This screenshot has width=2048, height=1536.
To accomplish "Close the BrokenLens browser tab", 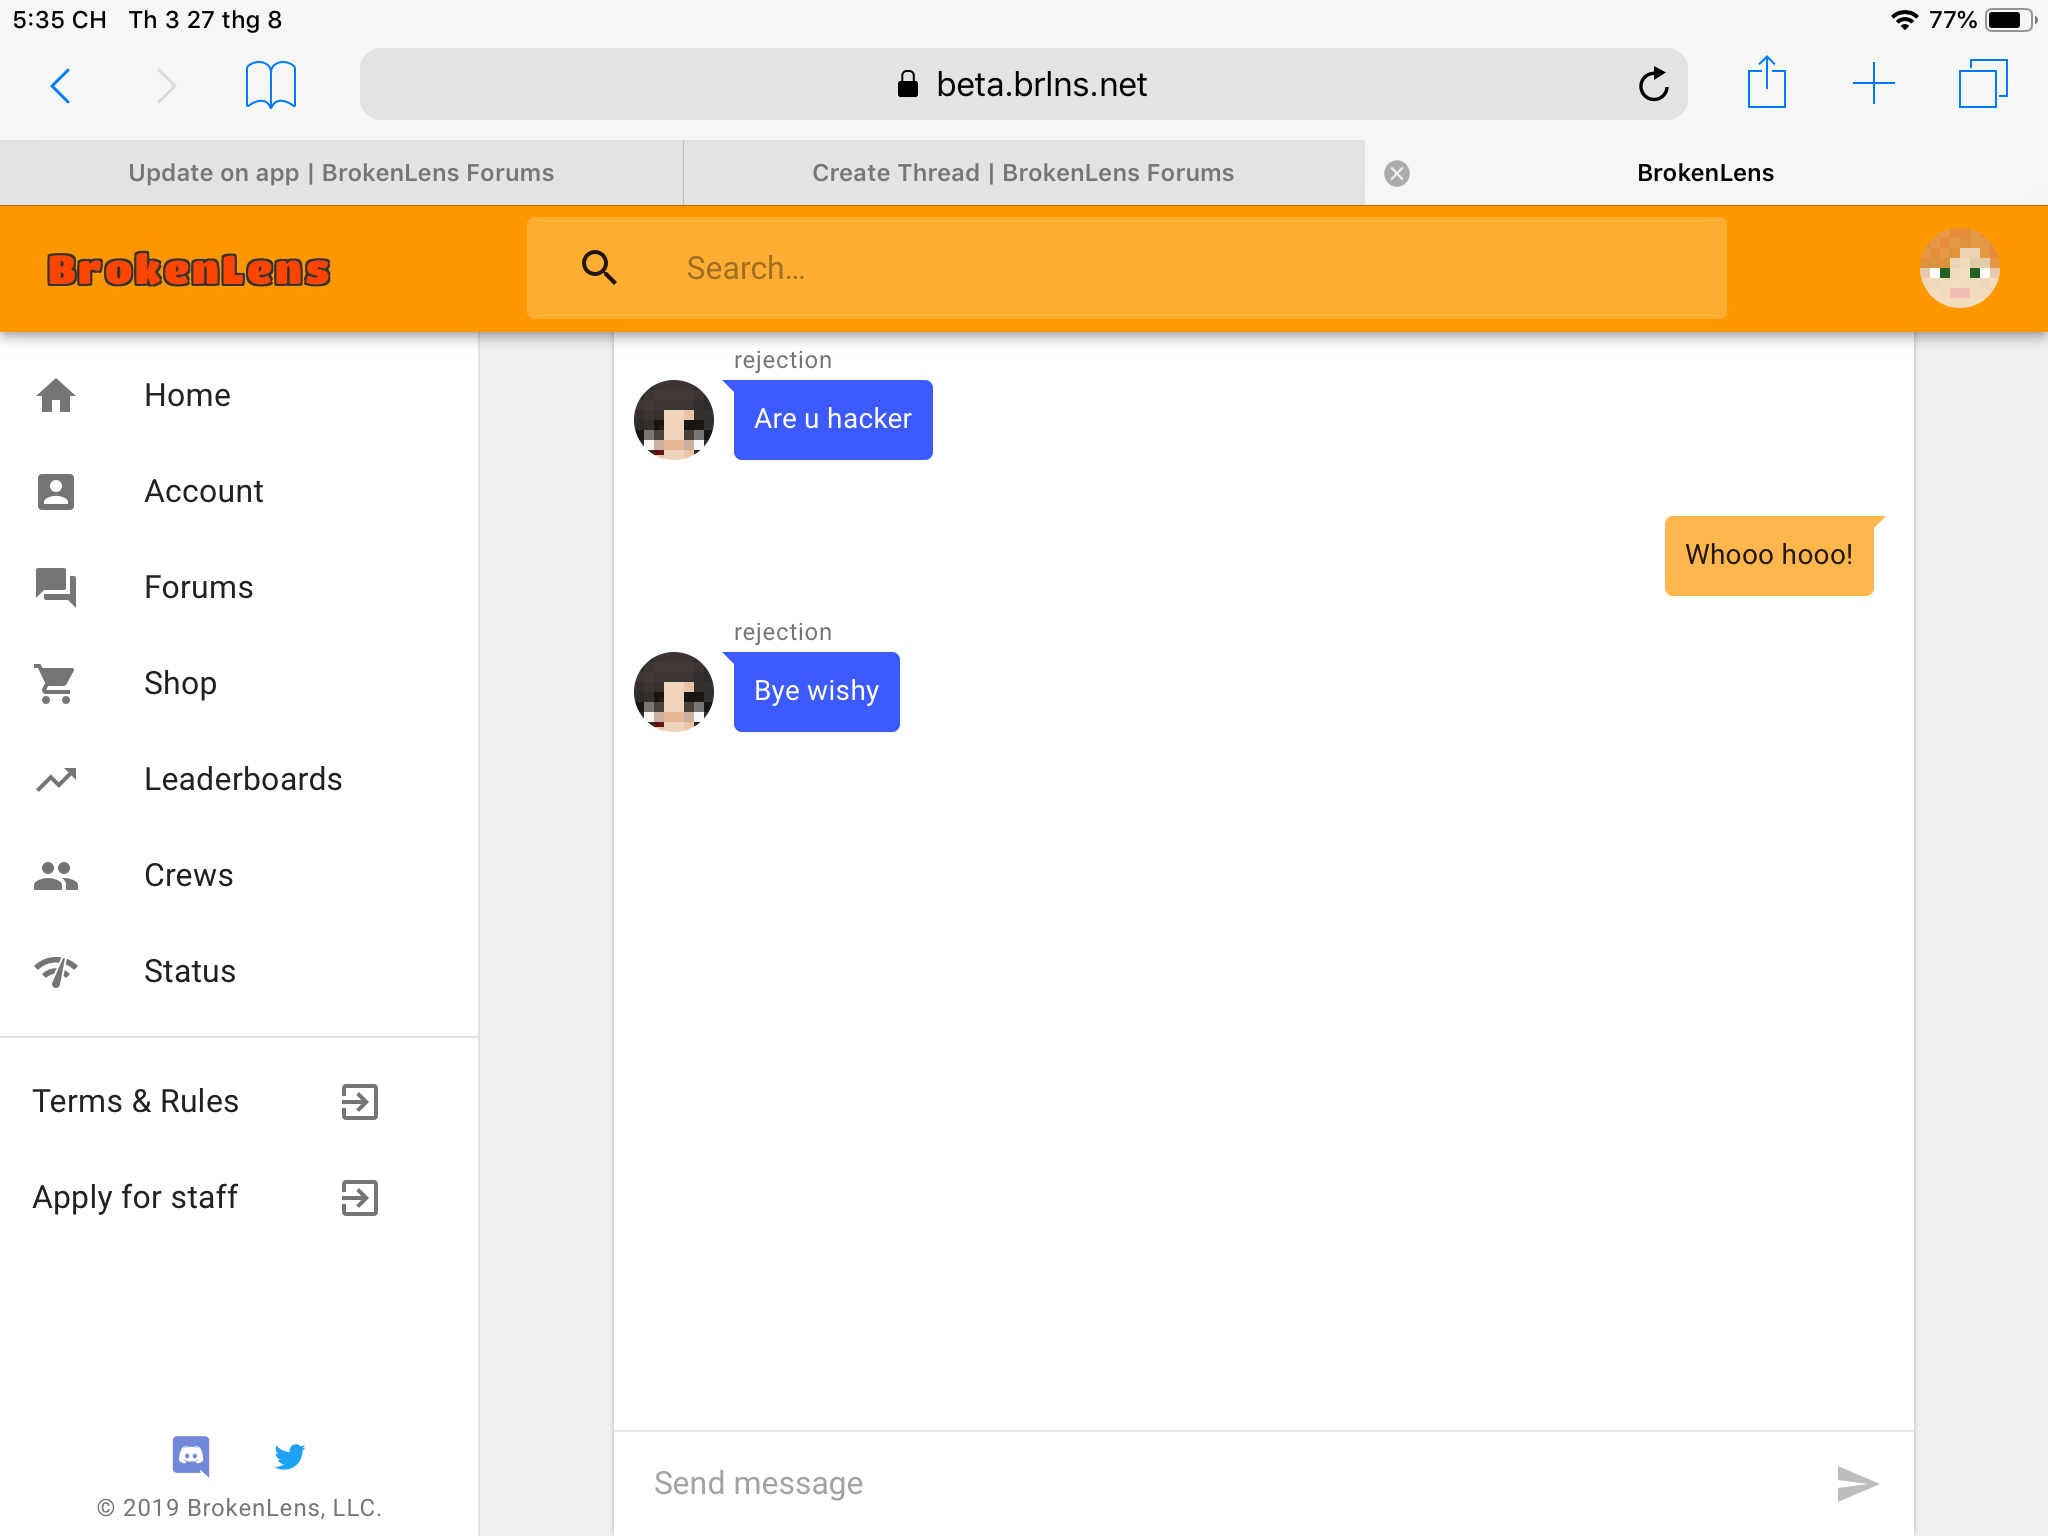I will (1397, 174).
